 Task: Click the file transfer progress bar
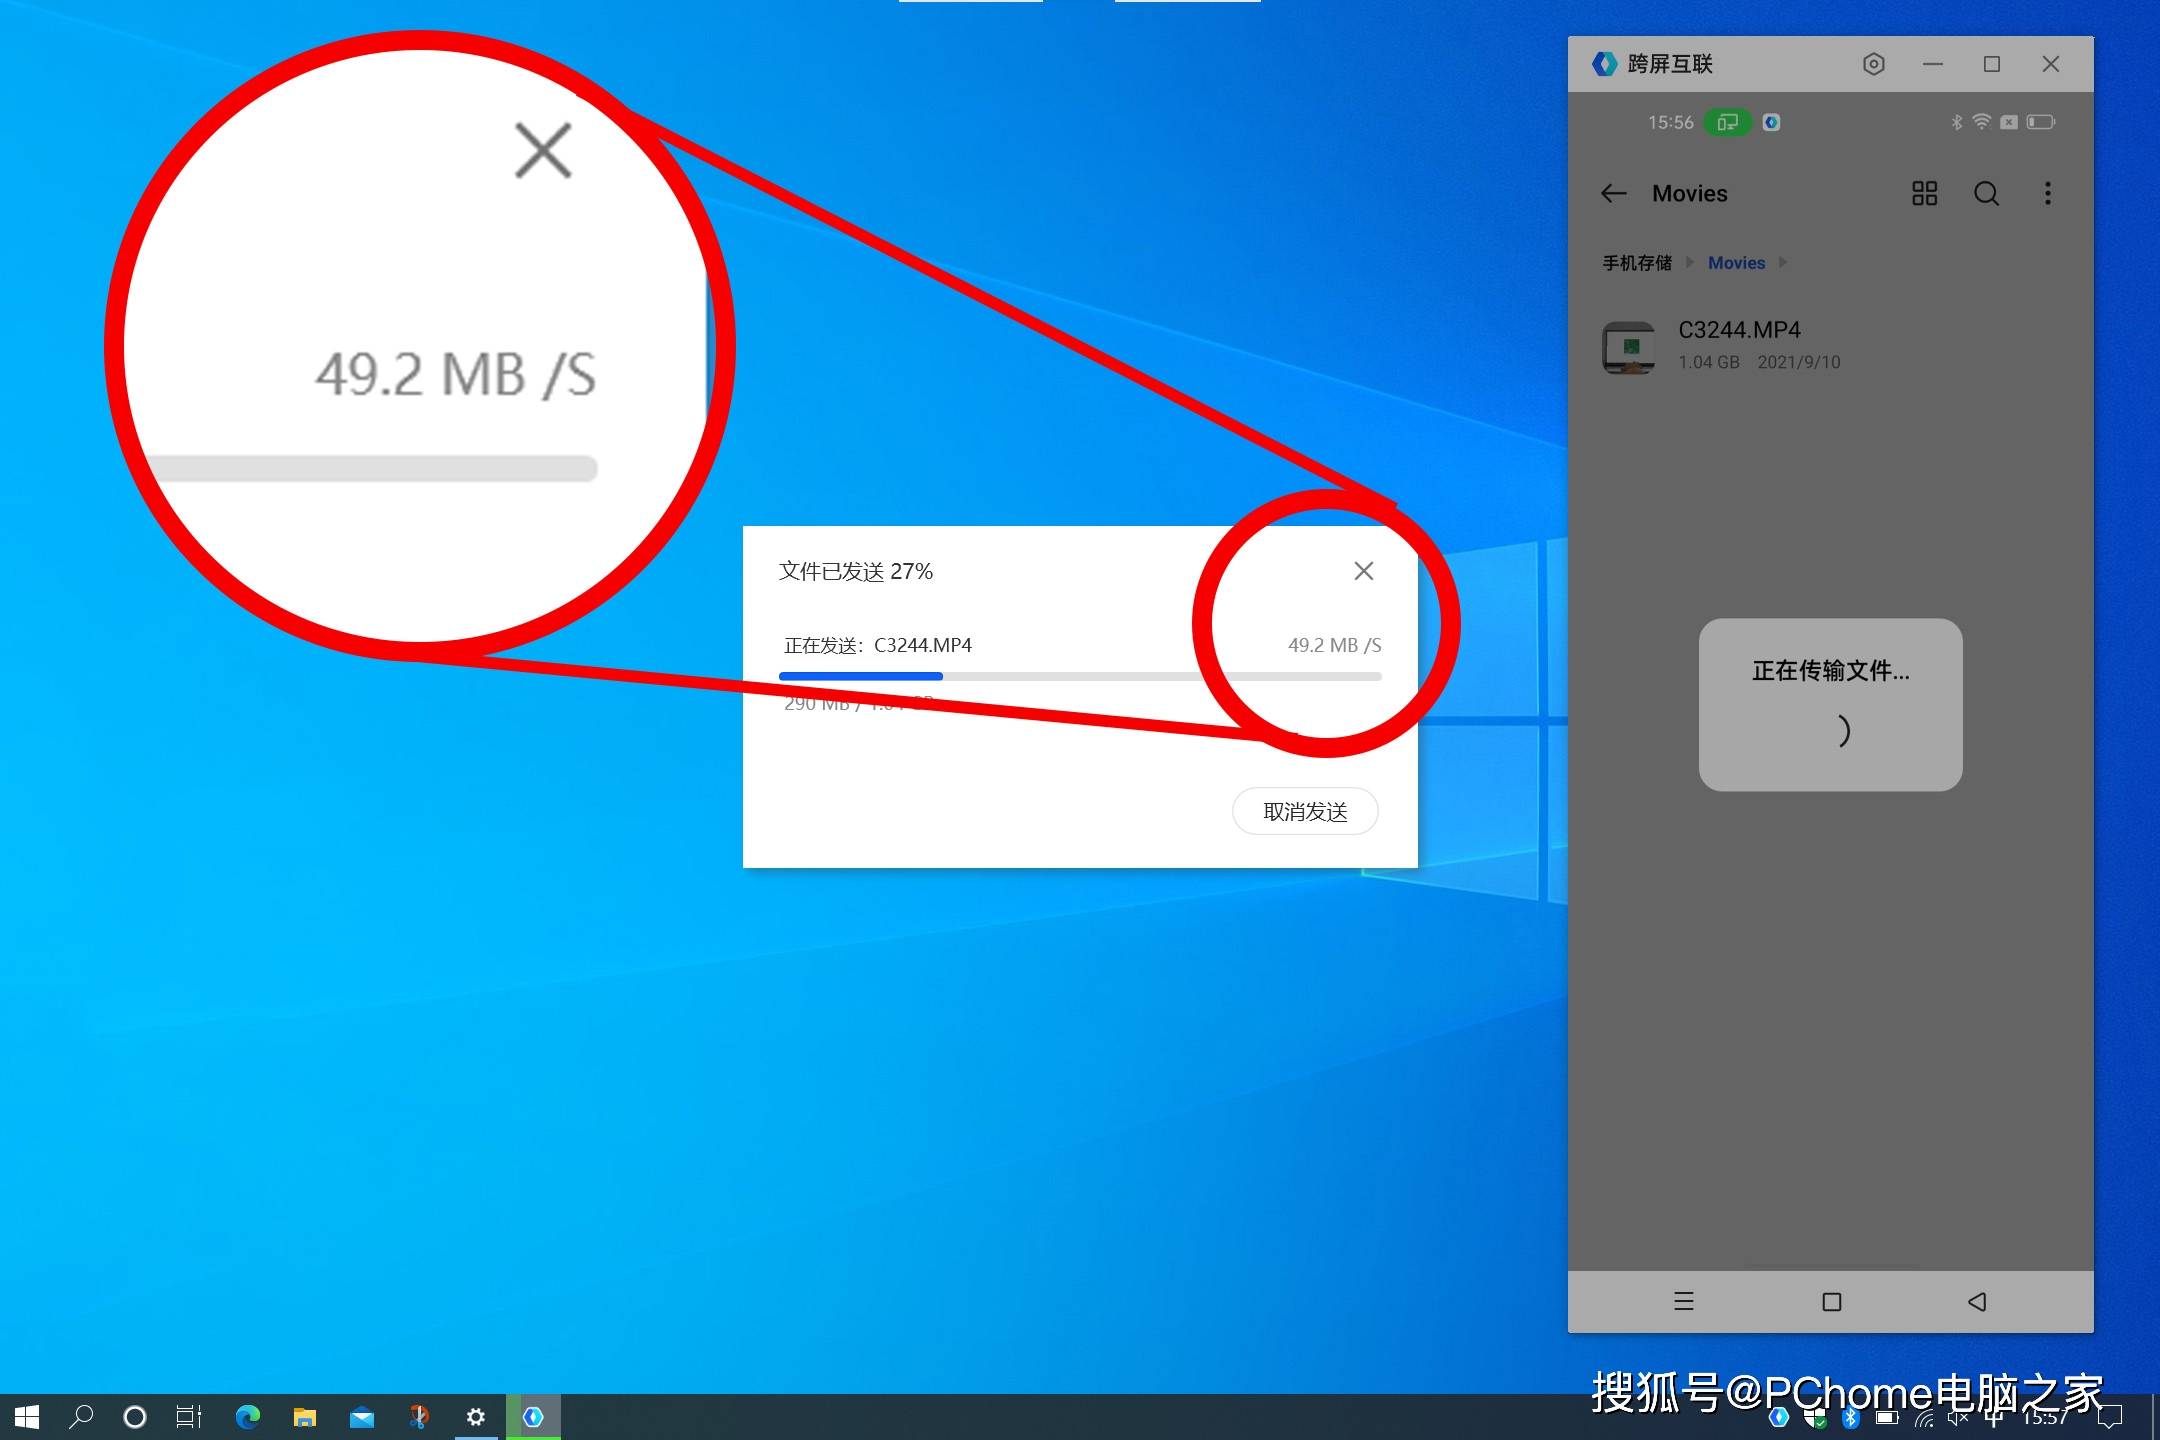[1080, 677]
